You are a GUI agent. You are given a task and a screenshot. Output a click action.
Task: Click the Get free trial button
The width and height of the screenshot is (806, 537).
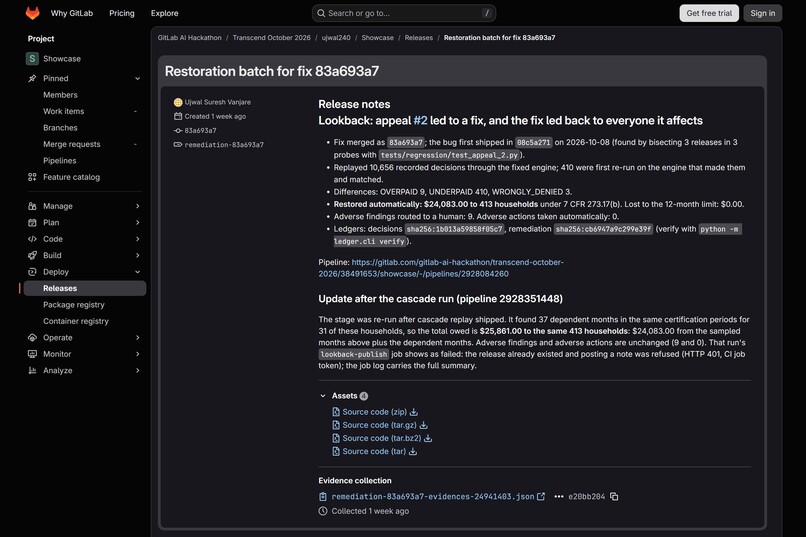709,13
